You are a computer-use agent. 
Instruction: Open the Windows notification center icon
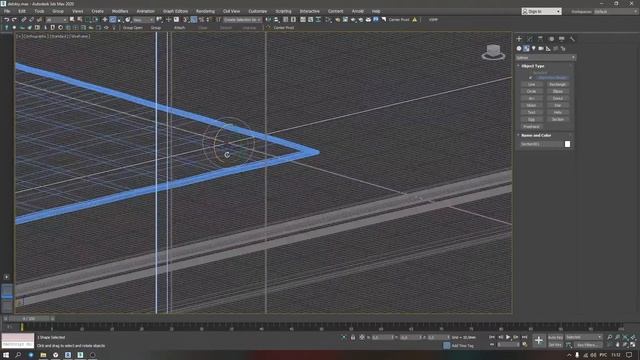(629, 355)
